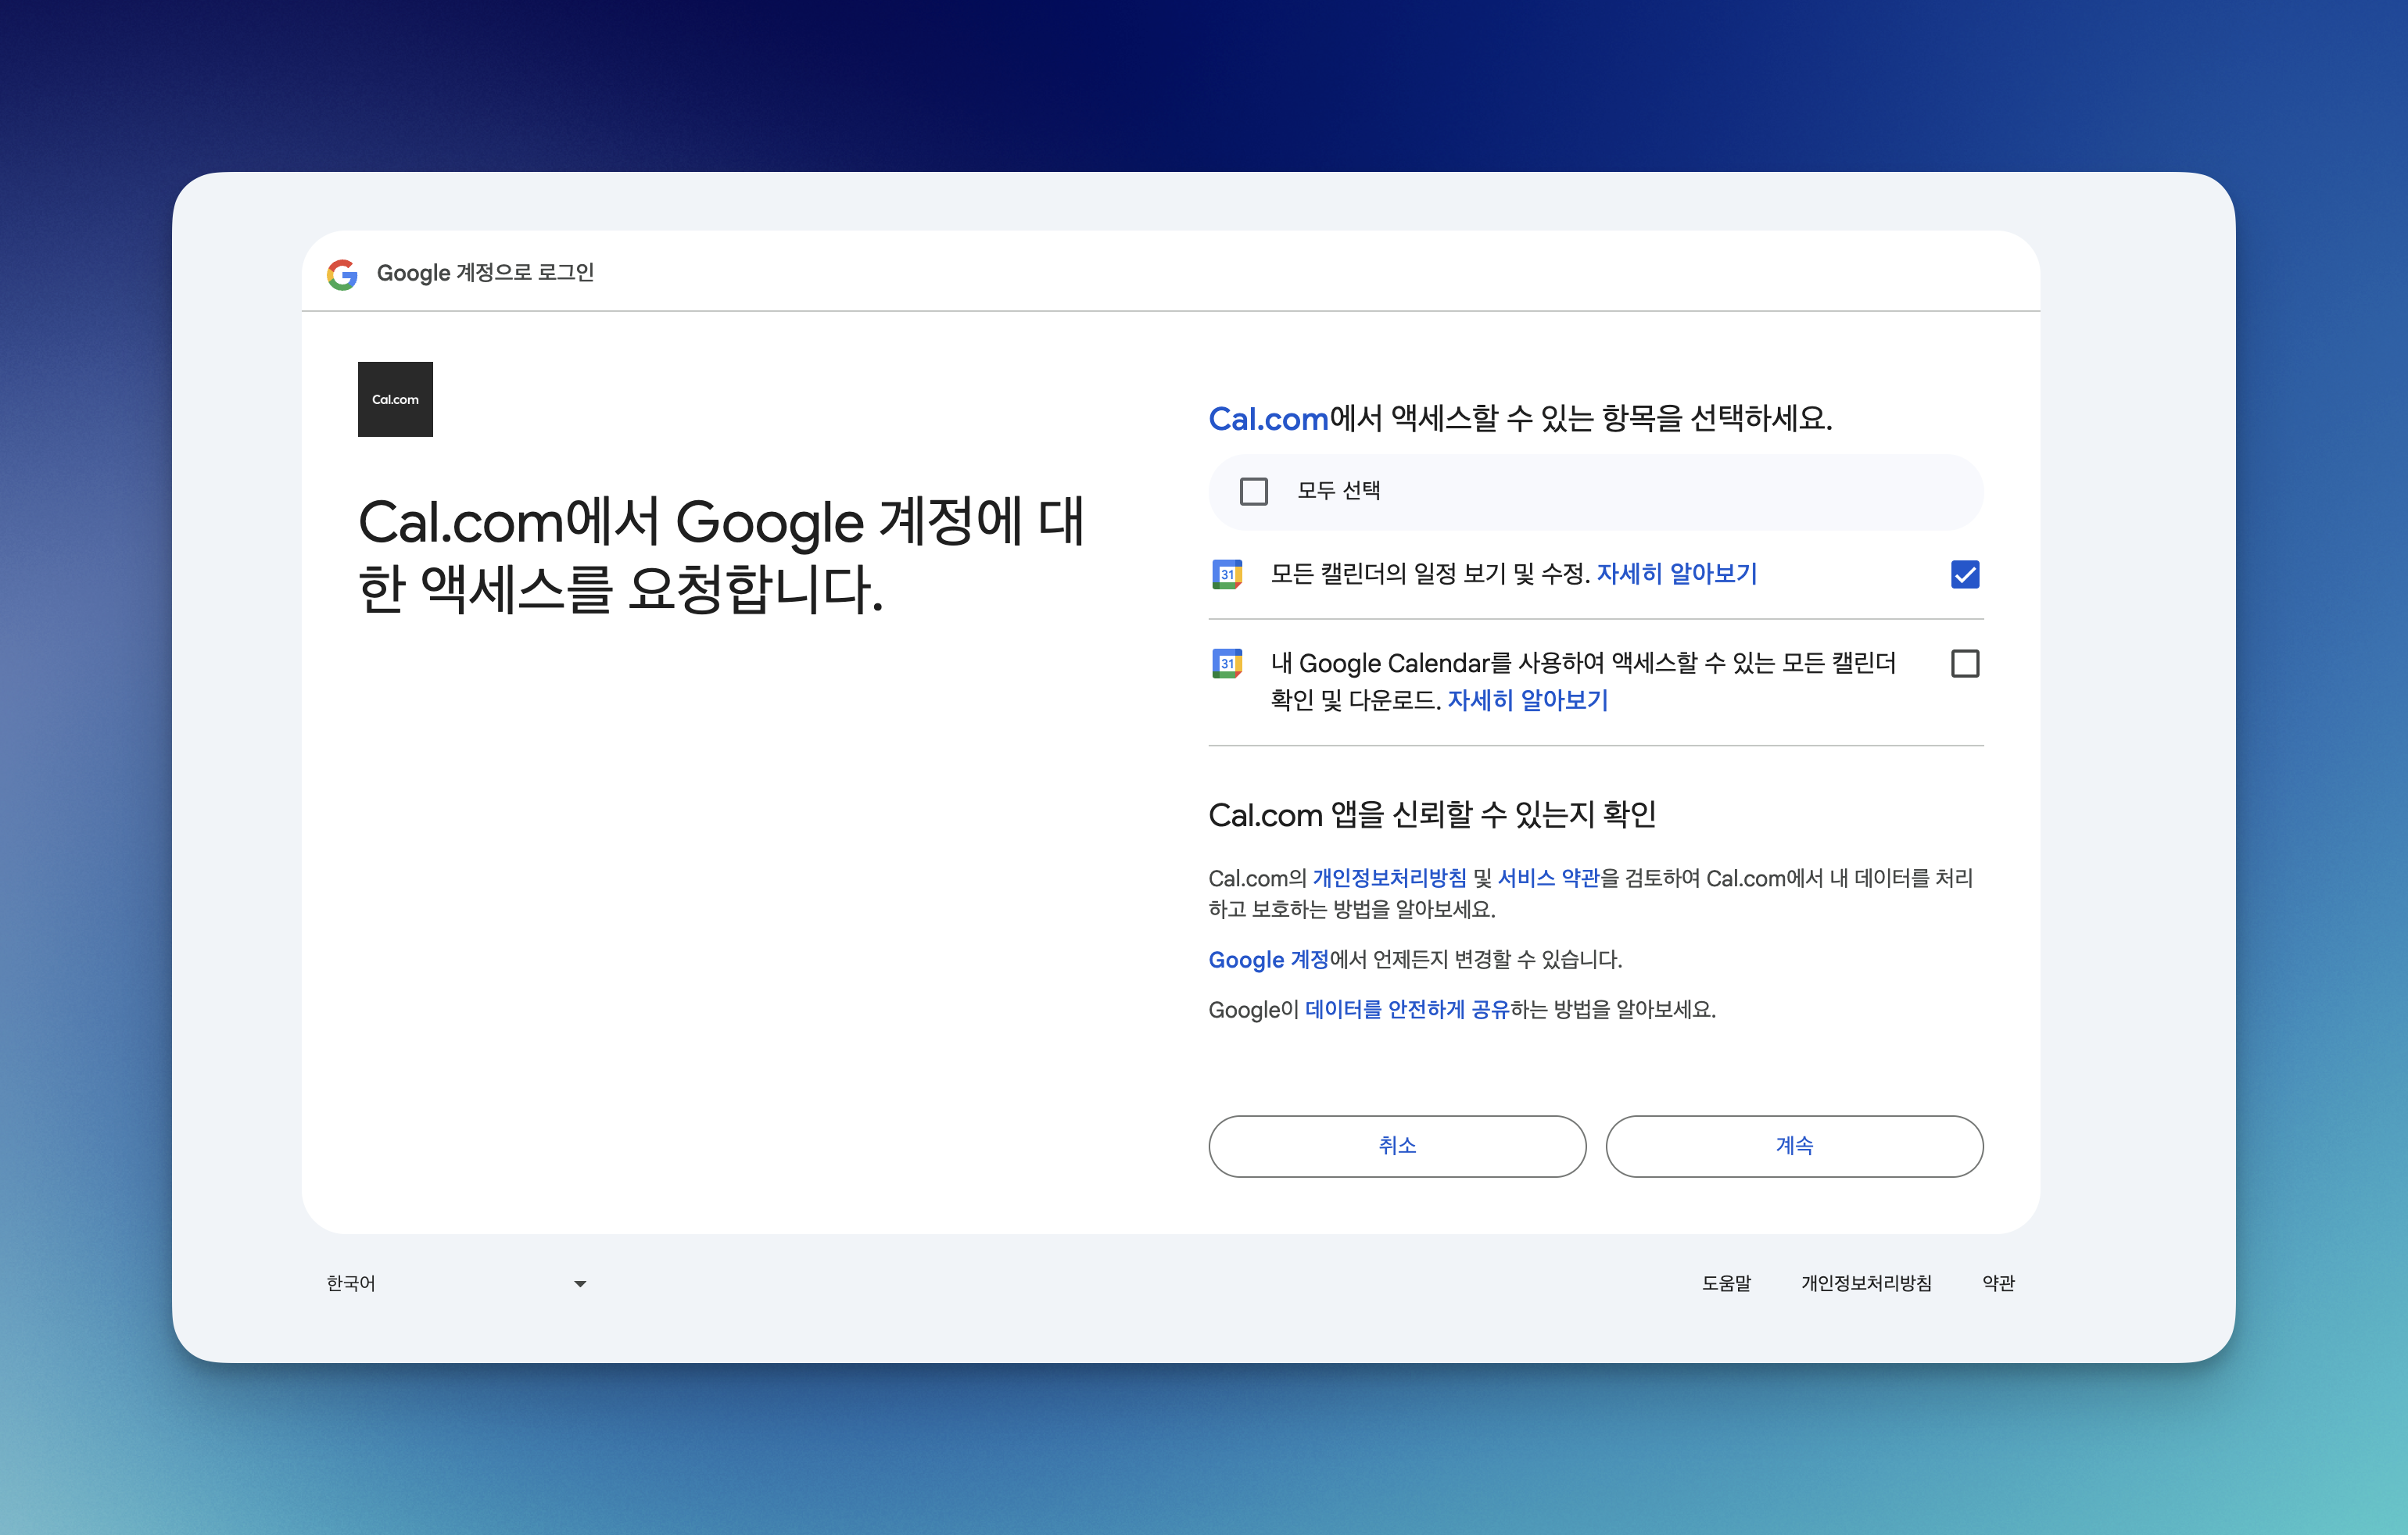
Task: Click the Cal.com app logo thumbnail
Action: click(395, 399)
